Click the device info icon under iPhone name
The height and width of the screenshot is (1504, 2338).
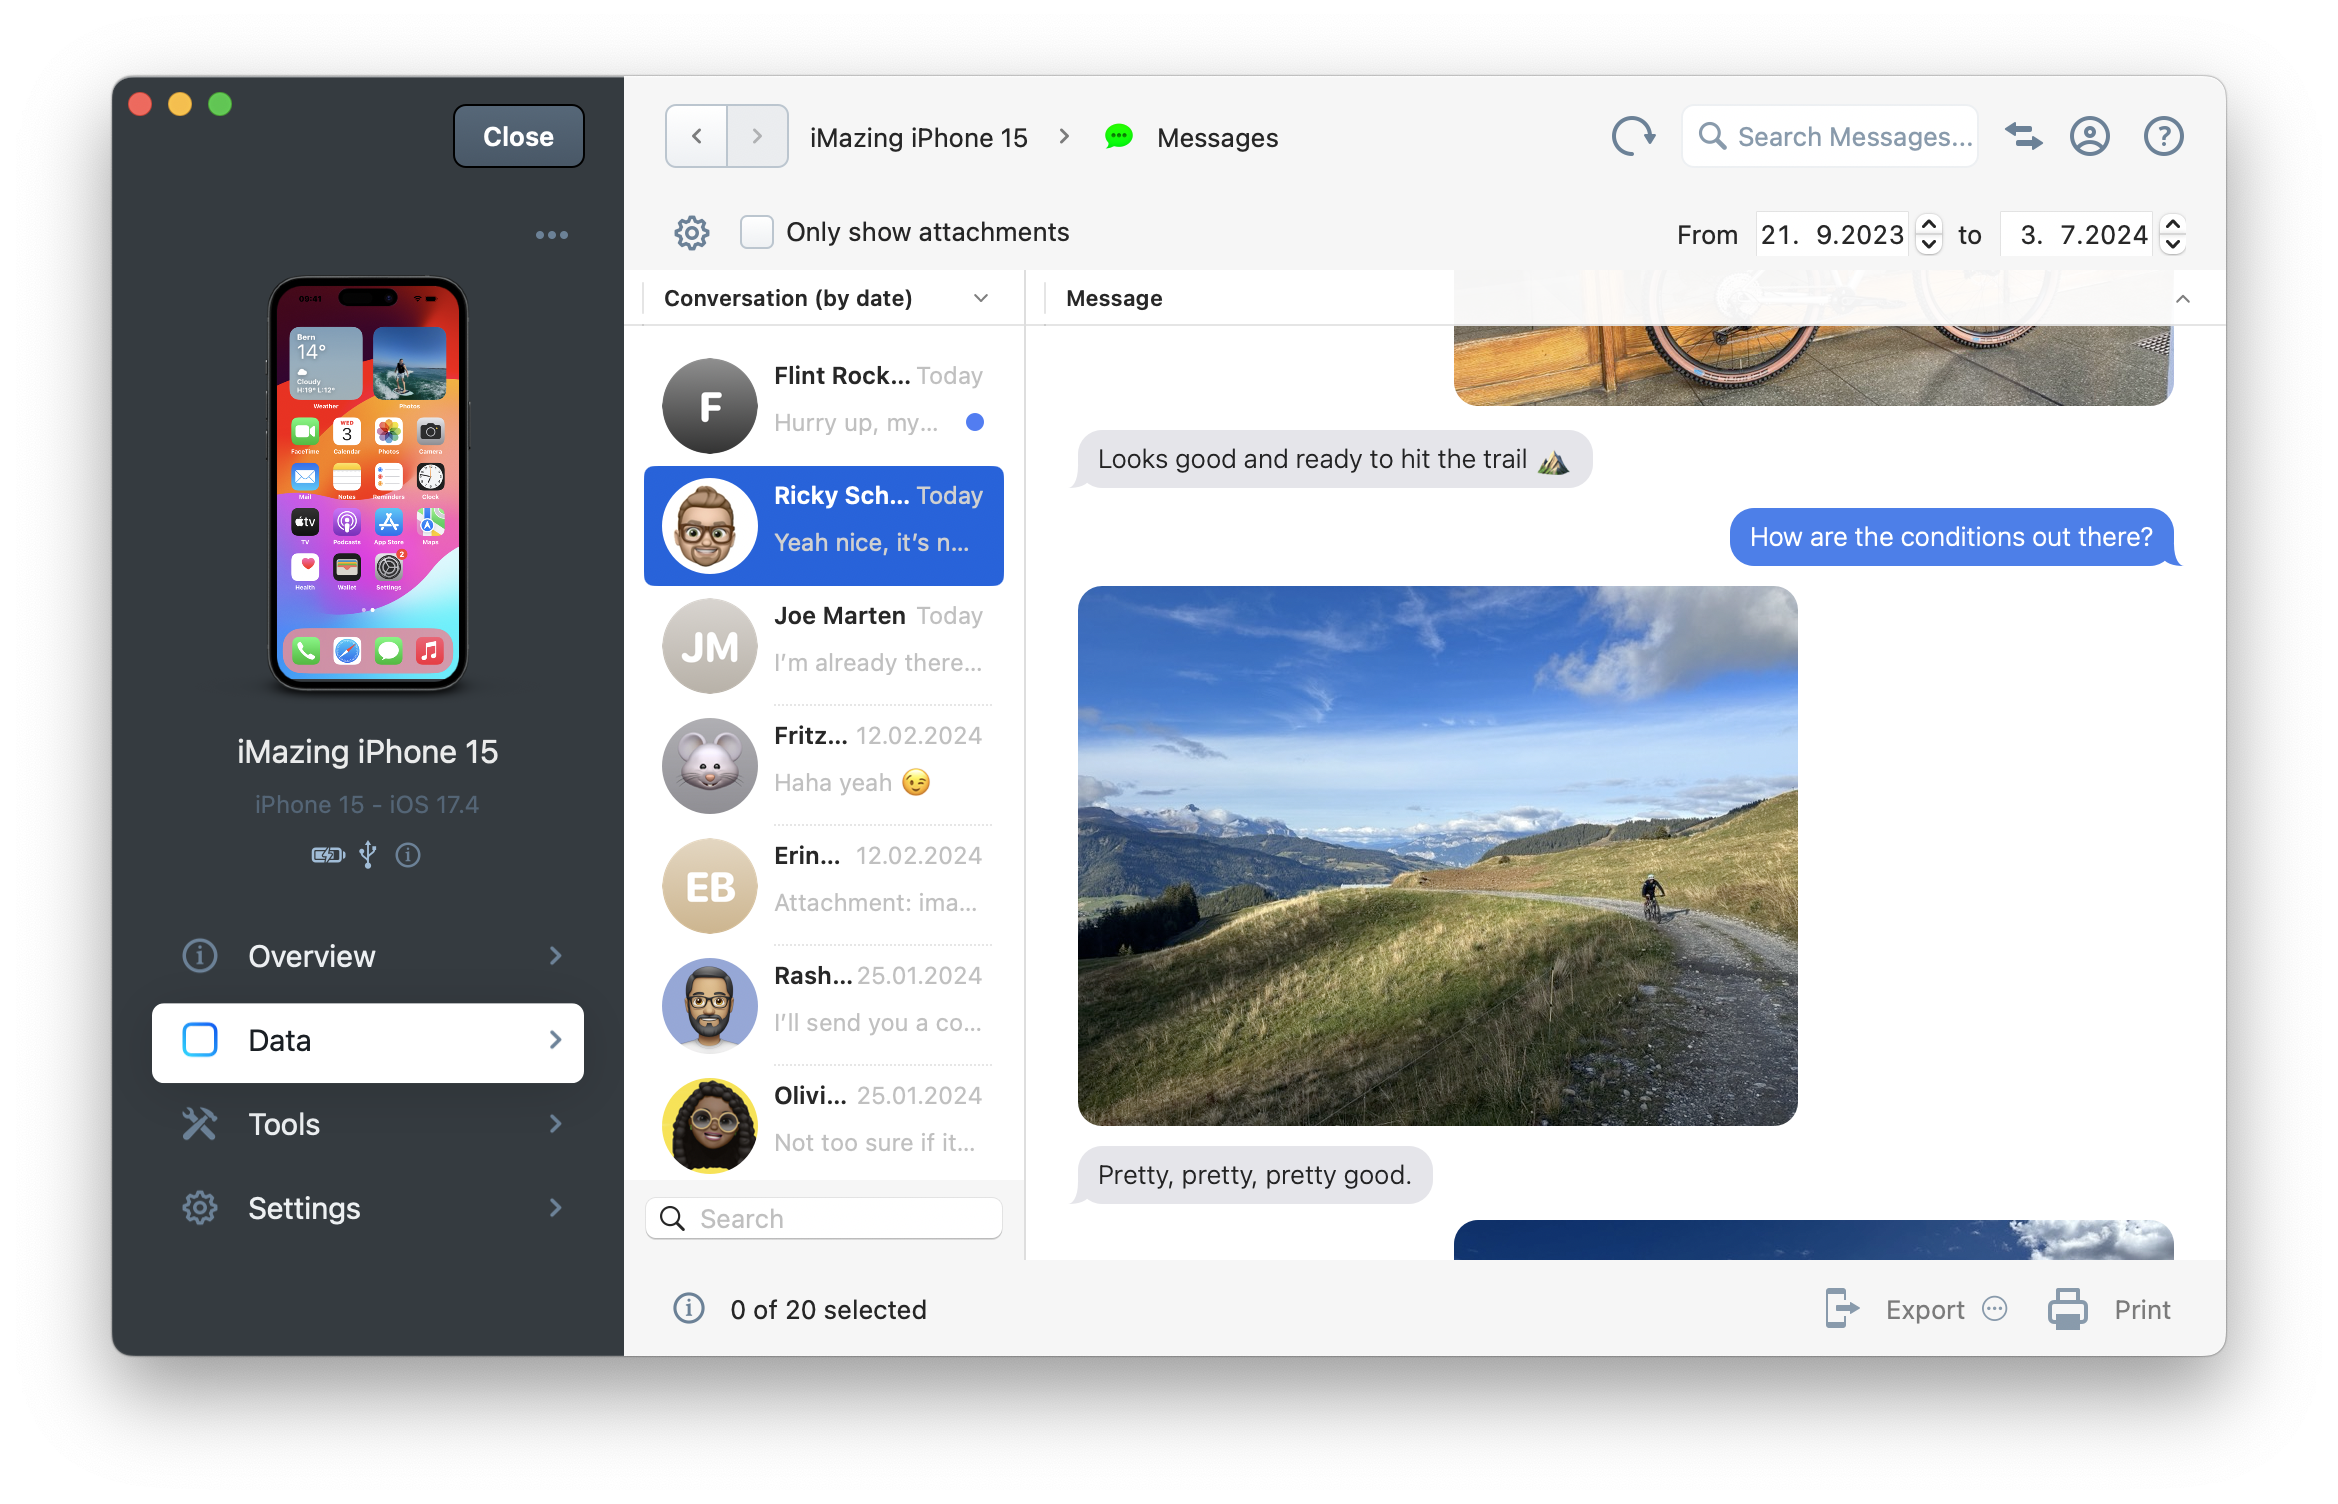tap(408, 855)
